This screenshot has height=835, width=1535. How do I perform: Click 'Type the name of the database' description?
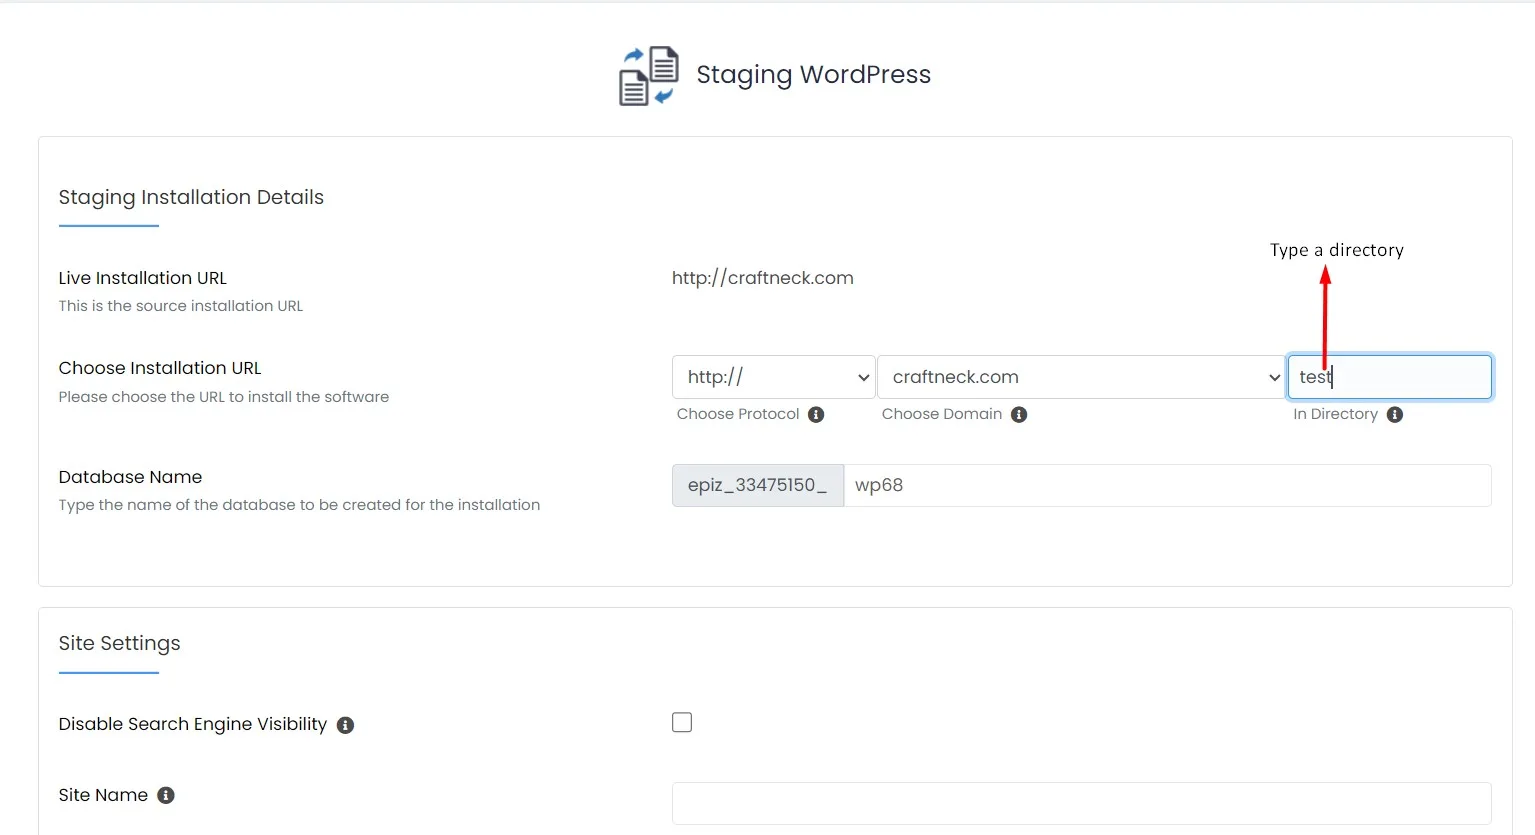[299, 505]
